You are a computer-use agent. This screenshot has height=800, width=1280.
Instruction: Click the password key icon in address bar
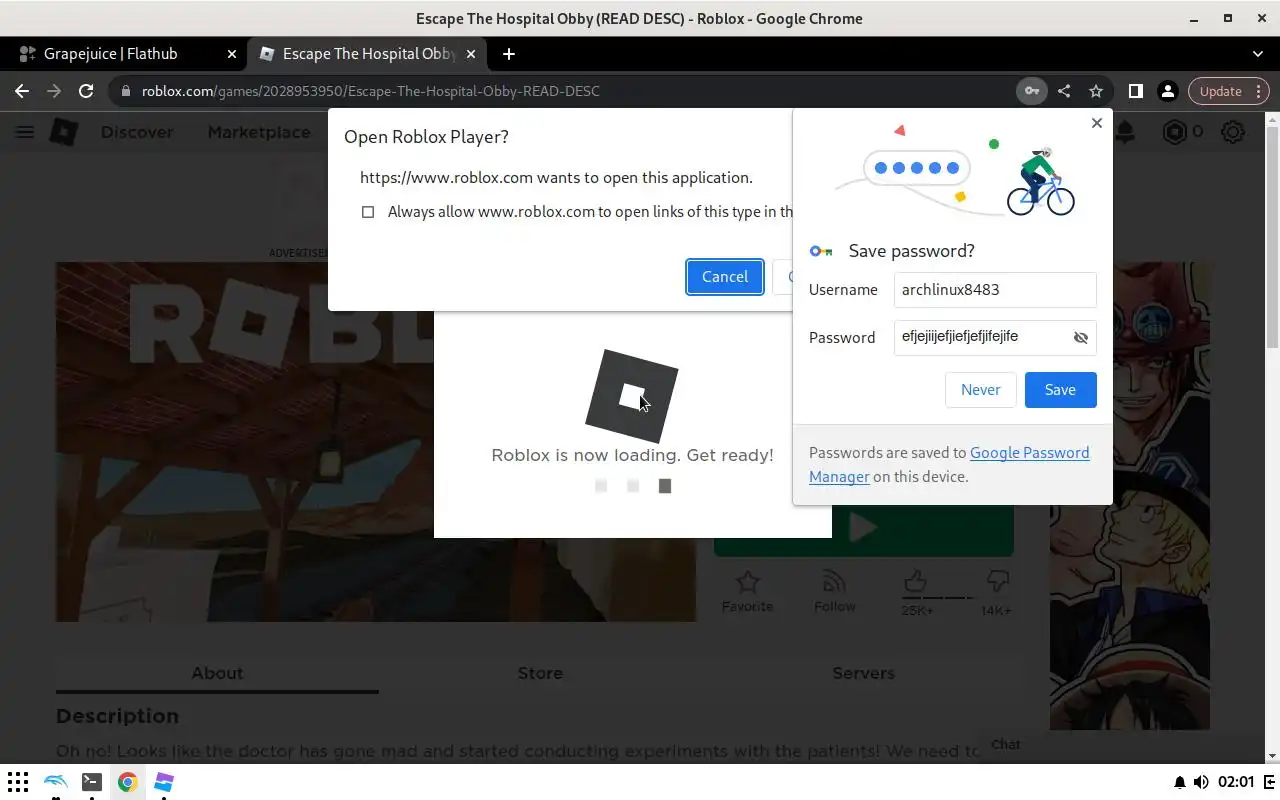pyautogui.click(x=1031, y=91)
